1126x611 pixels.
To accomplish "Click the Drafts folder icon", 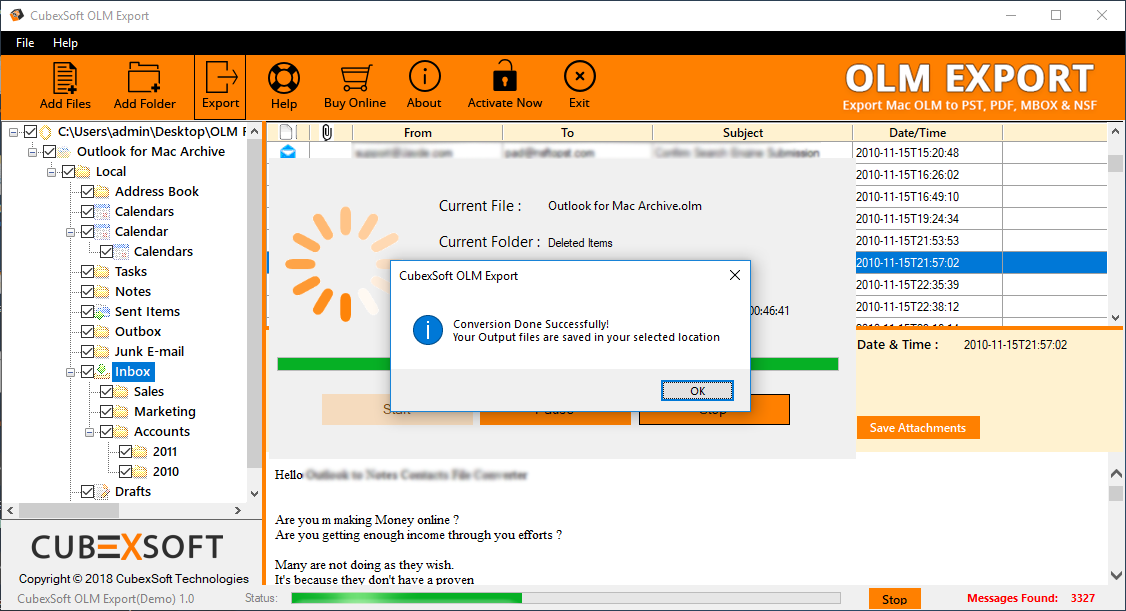I will coord(103,492).
